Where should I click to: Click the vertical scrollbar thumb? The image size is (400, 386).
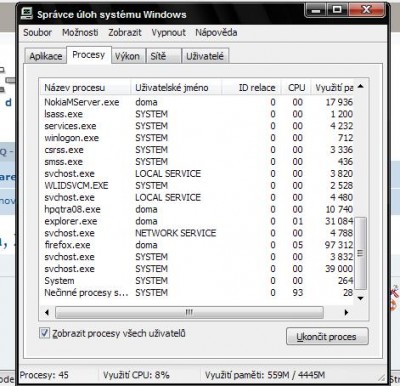click(x=360, y=253)
